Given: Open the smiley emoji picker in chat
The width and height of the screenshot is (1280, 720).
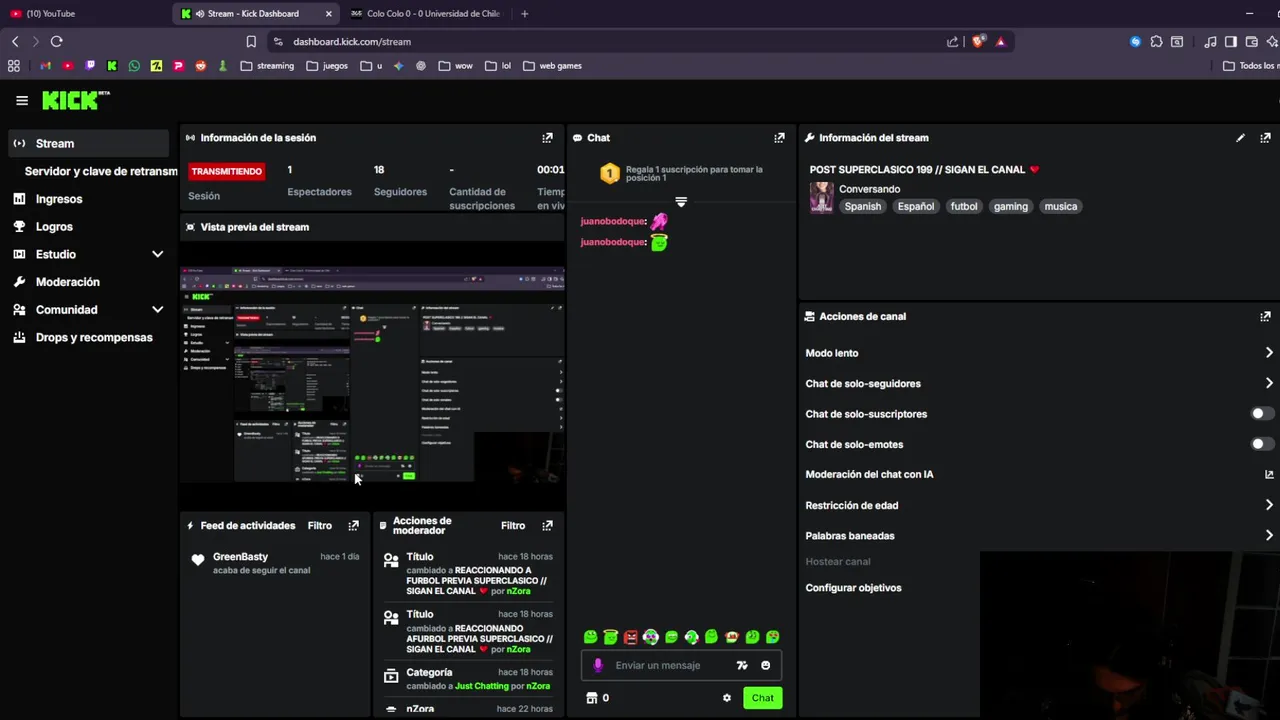Looking at the screenshot, I should point(766,665).
